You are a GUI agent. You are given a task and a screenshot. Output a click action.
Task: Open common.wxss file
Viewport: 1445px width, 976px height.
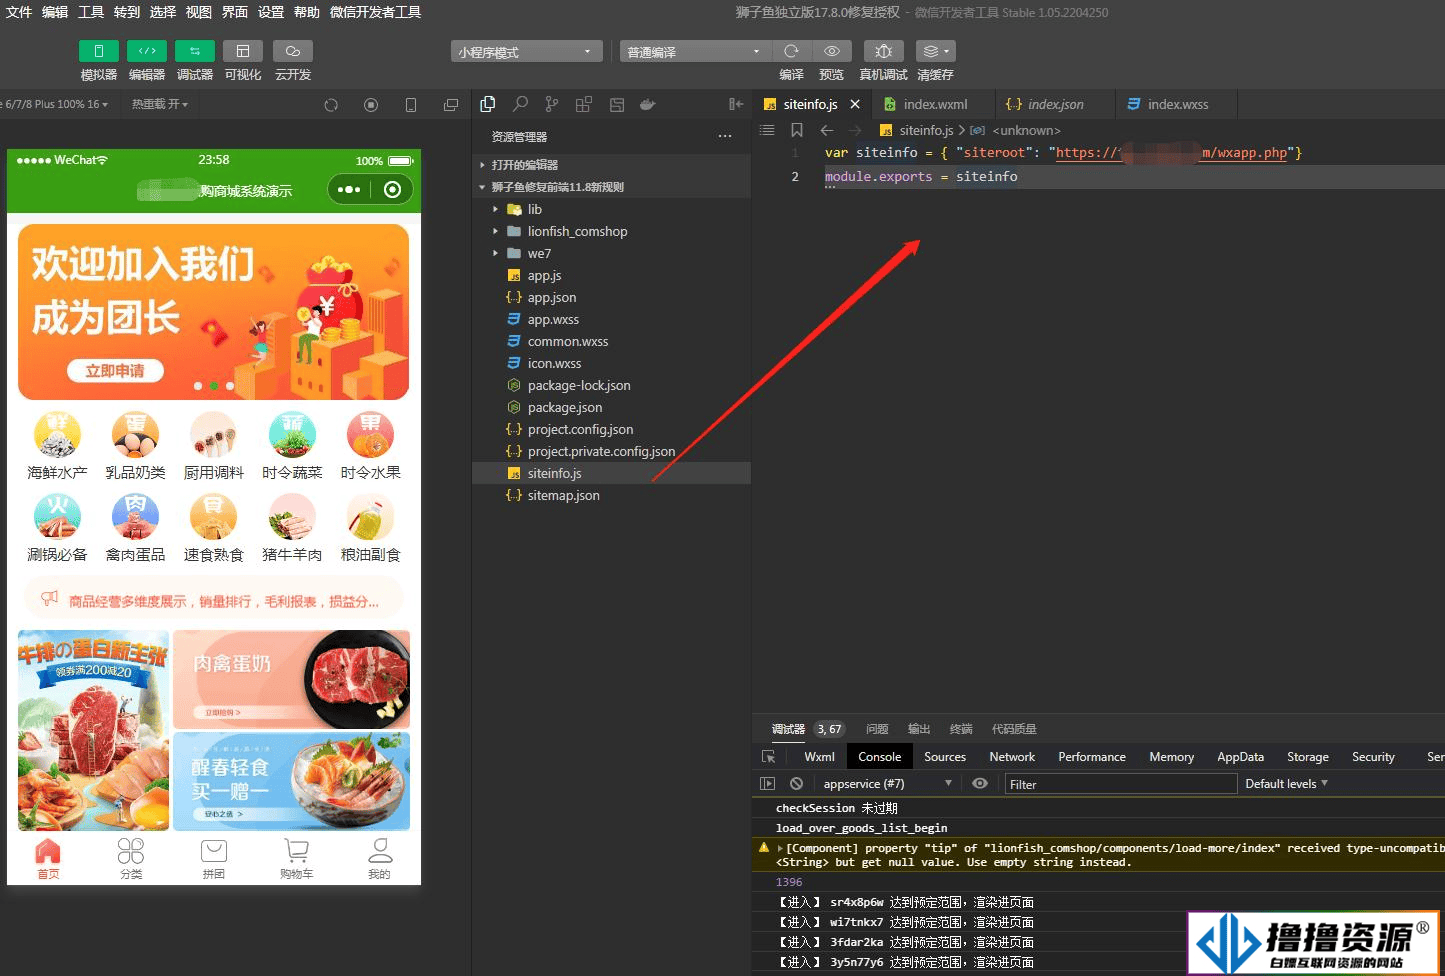pyautogui.click(x=611, y=341)
